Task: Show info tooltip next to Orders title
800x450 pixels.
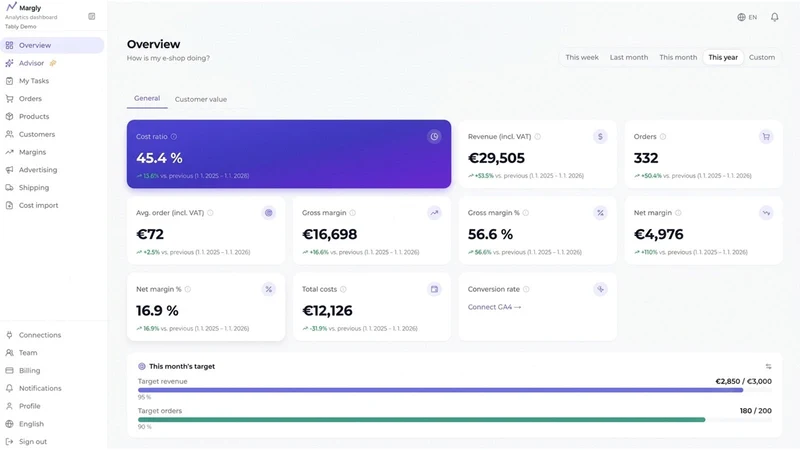Action: [x=663, y=137]
